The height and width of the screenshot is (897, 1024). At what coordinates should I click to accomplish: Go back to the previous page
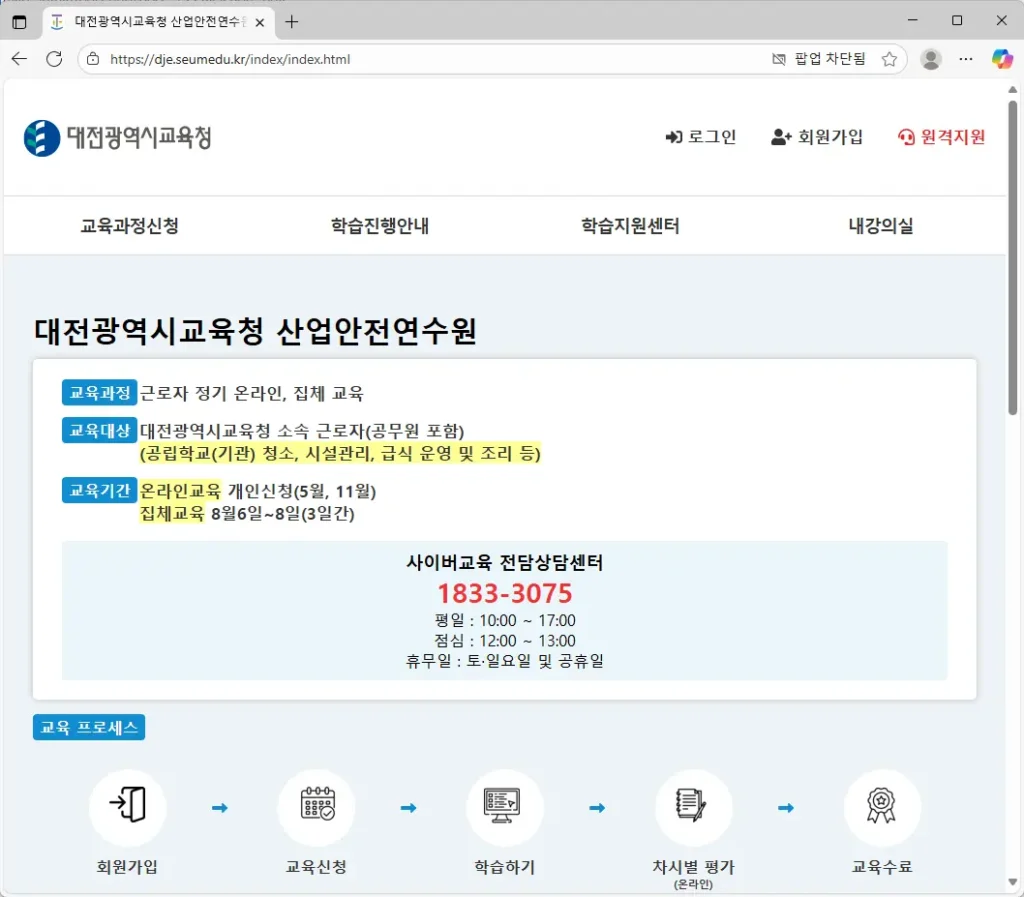[19, 59]
